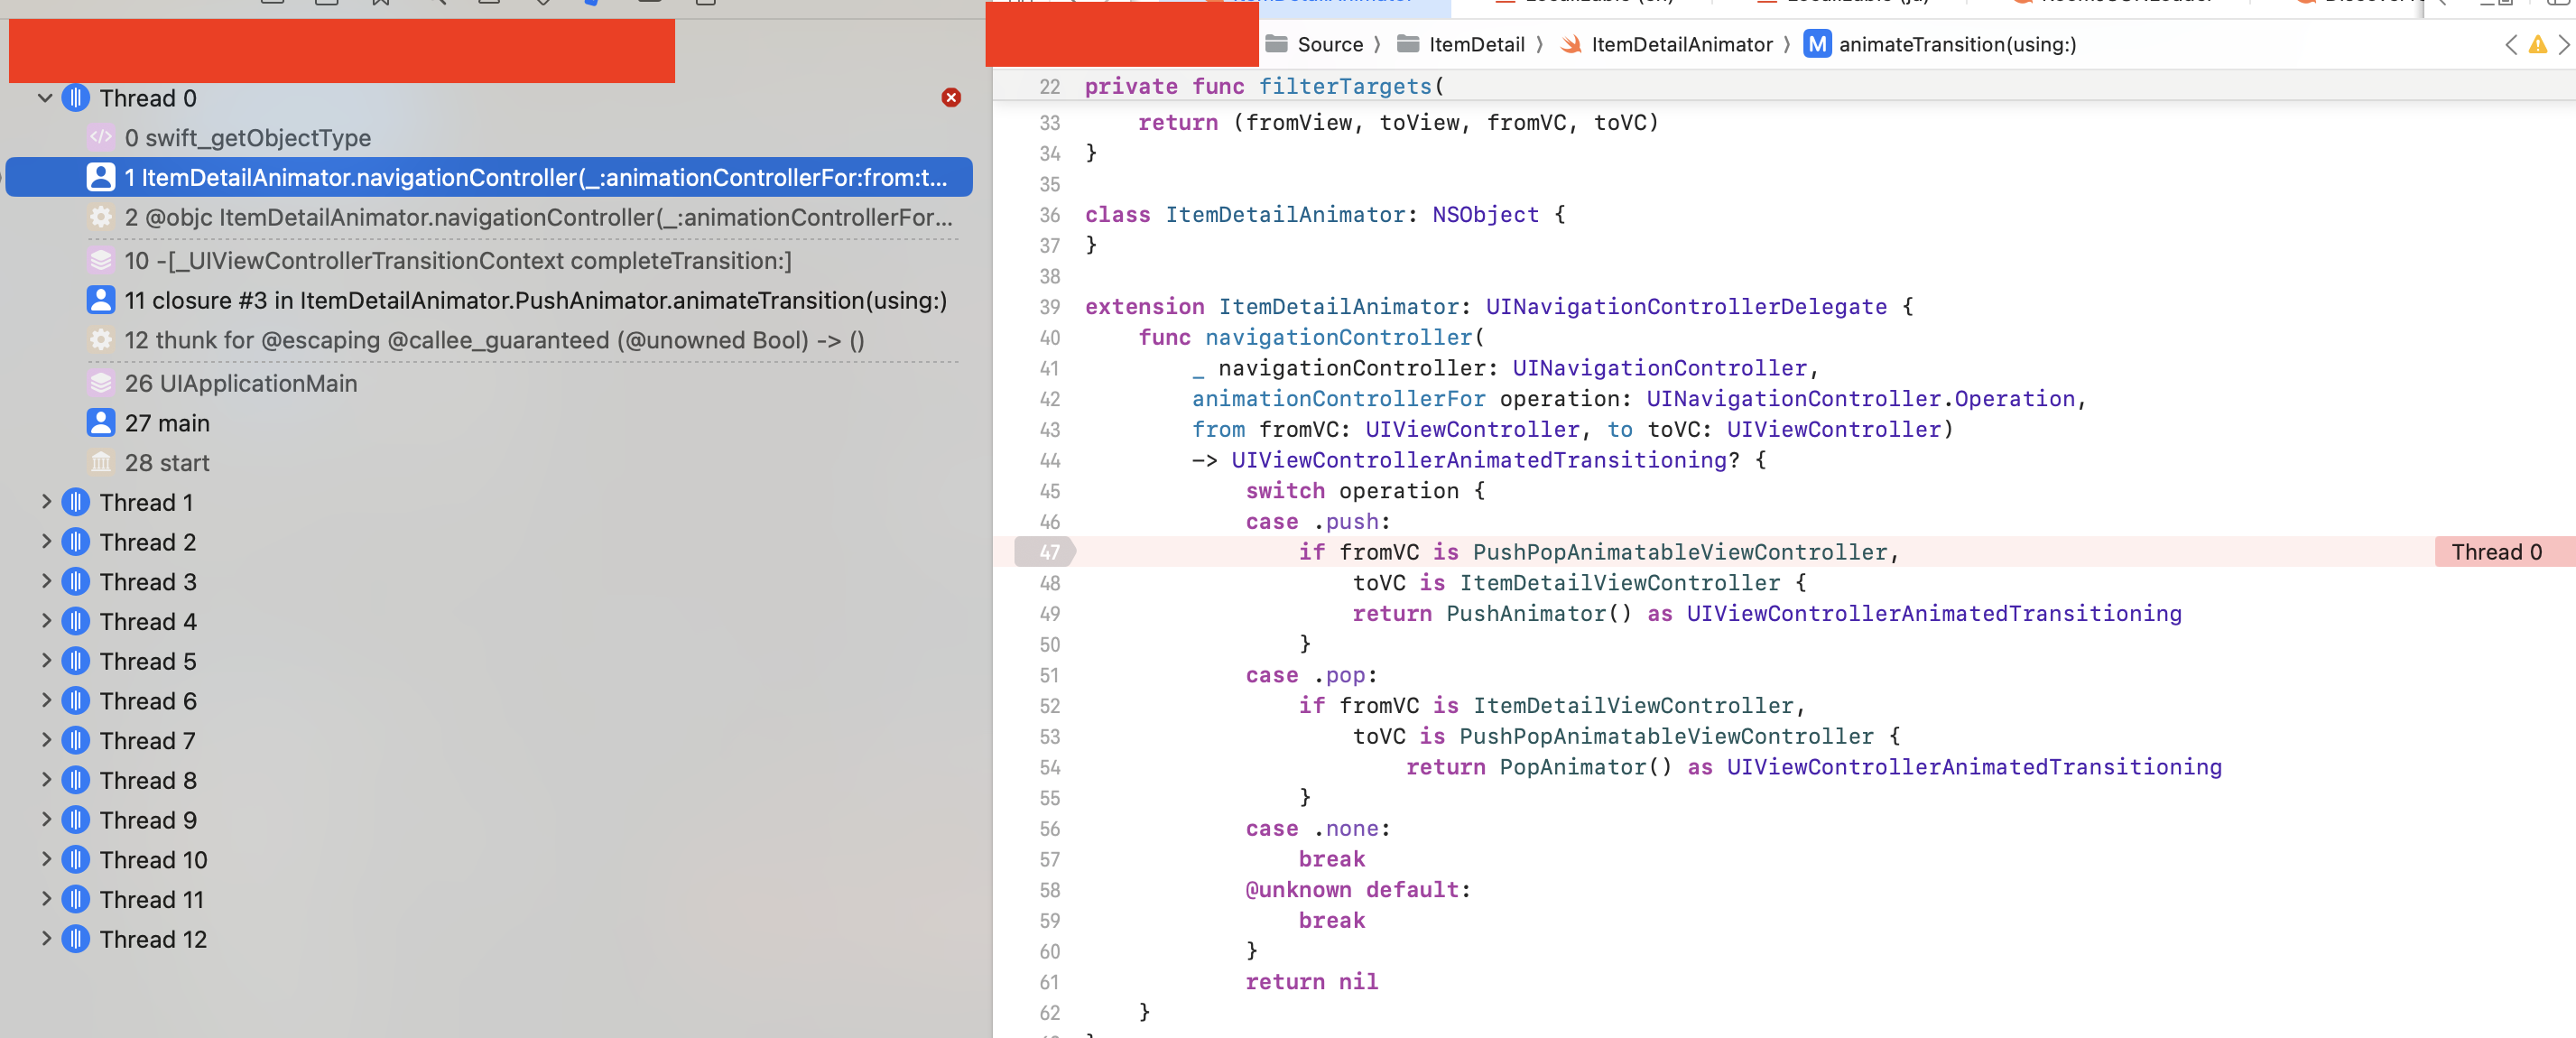
Task: Open the animateTransition(using:) method breadcrumb
Action: pos(1940,44)
